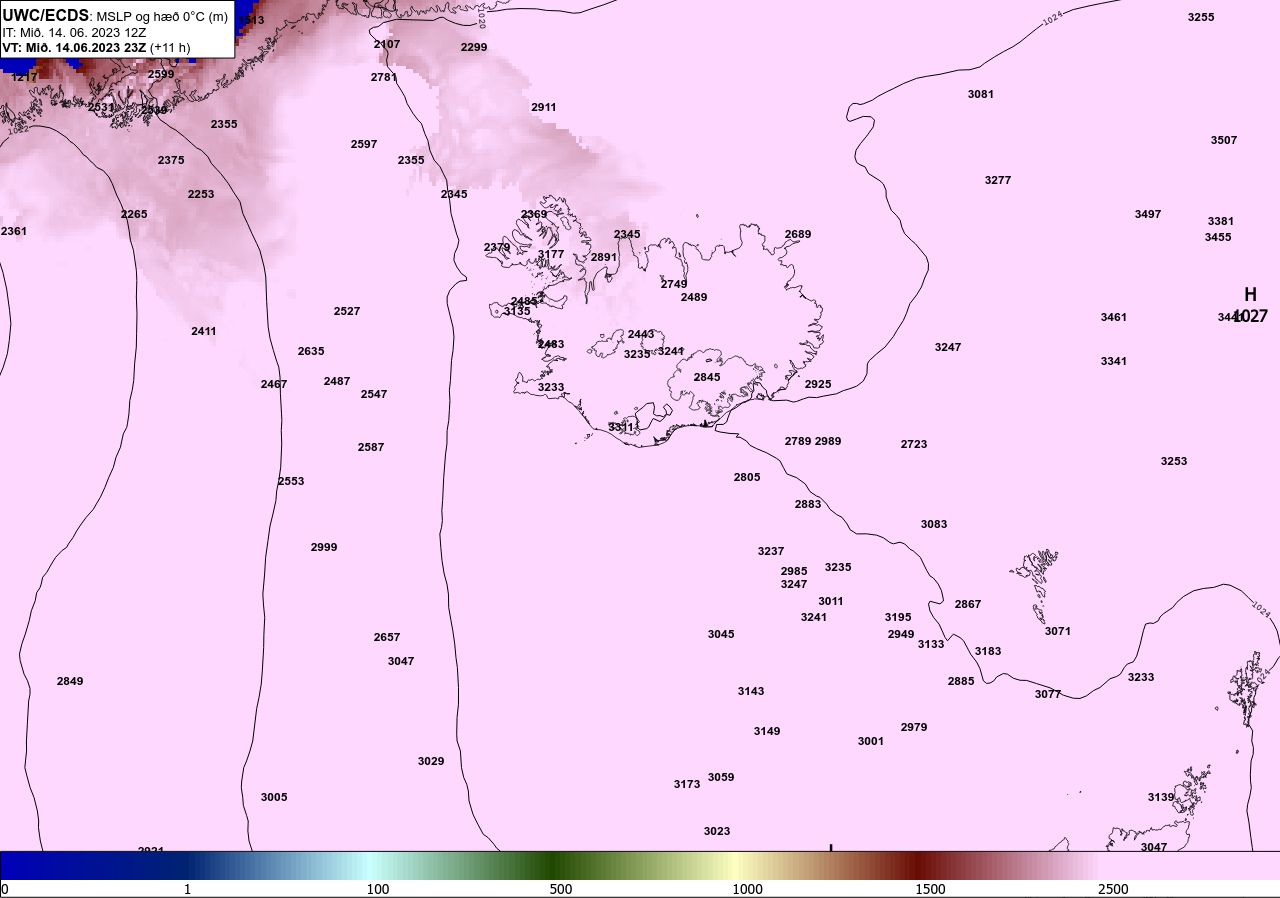Click the height value 3253
Screen dimensions: 1280x898
1174,461
